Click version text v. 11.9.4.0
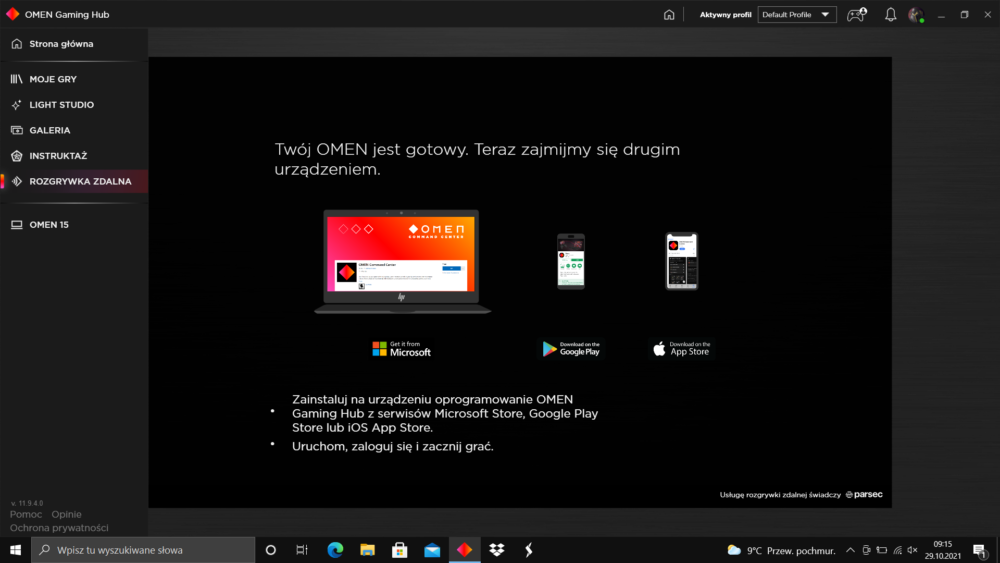 click(27, 503)
